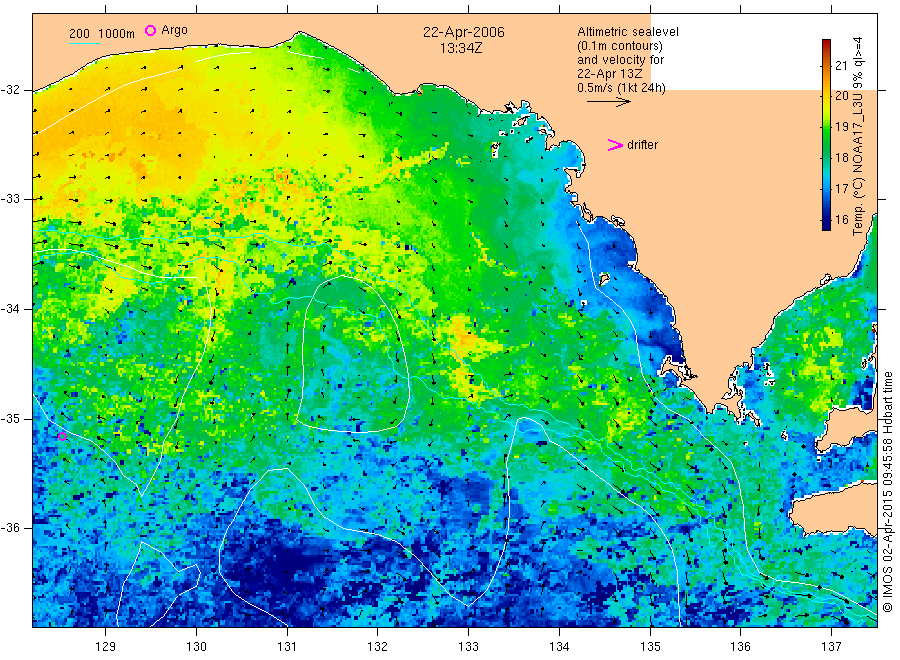Click the 'drifter' legend label
Image resolution: width=900 pixels, height=660 pixels.
642,145
